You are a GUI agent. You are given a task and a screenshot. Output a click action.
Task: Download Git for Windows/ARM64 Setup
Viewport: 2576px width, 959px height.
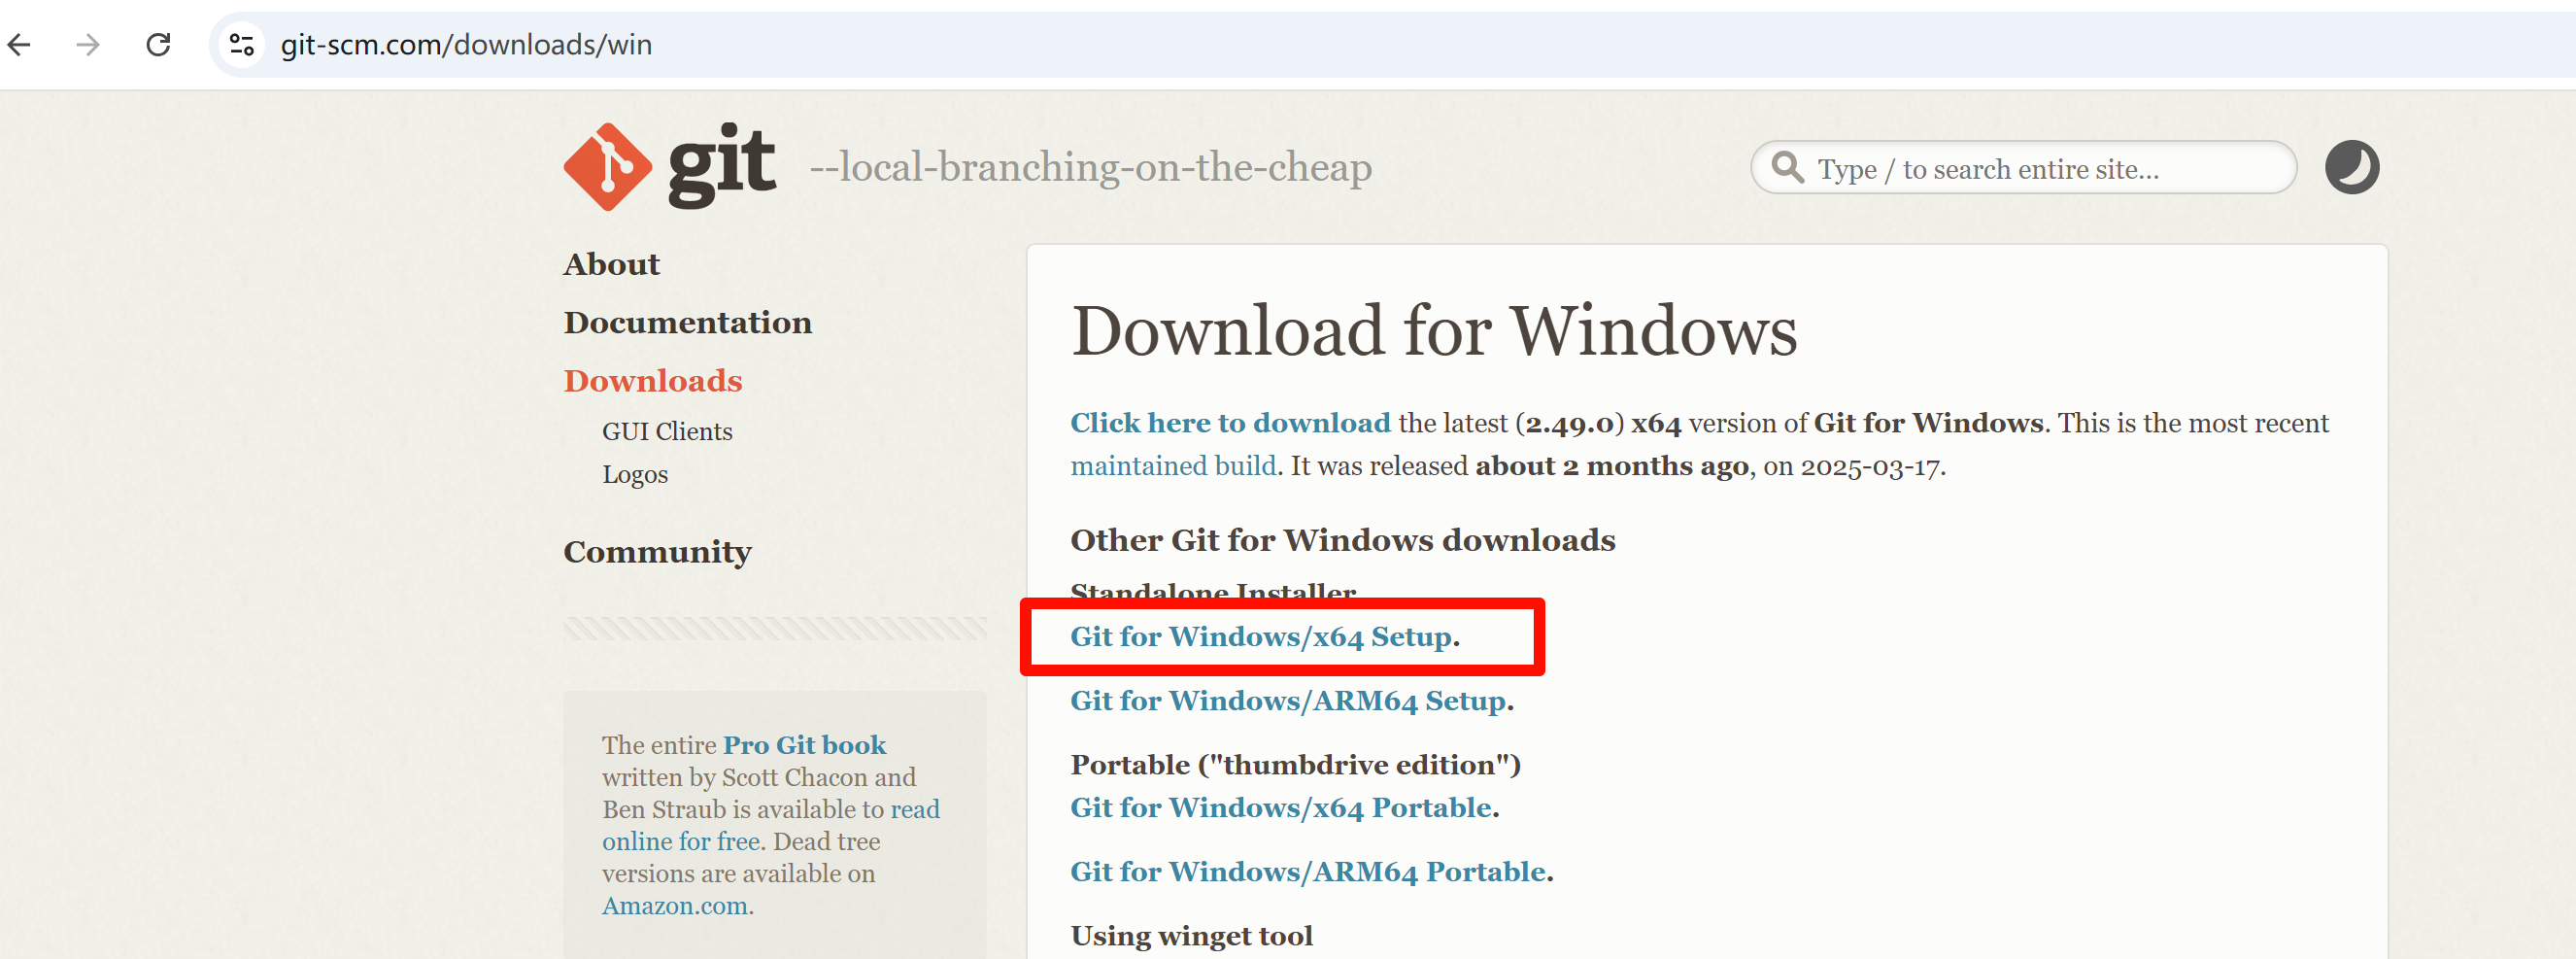1288,700
